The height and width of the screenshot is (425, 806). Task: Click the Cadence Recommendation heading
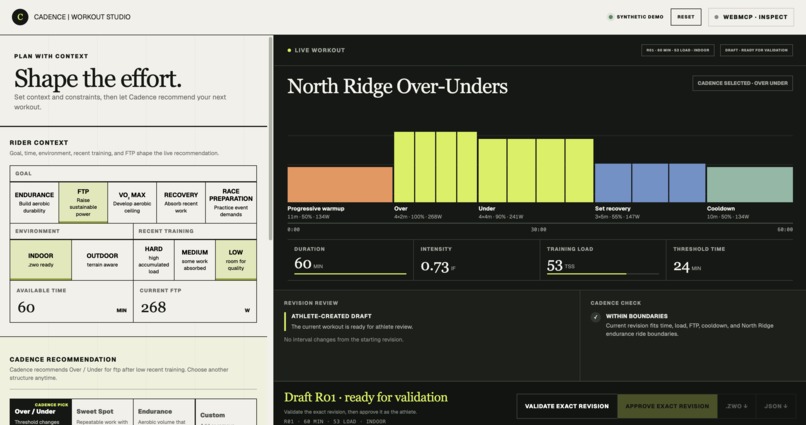tap(63, 359)
